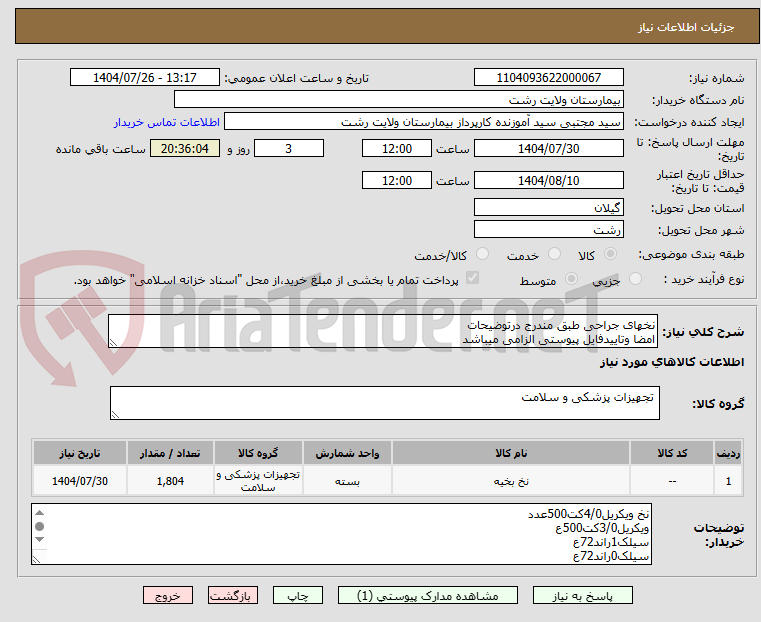Click the کد کالا column header
Screen dimensions: 761x622
pos(672,453)
